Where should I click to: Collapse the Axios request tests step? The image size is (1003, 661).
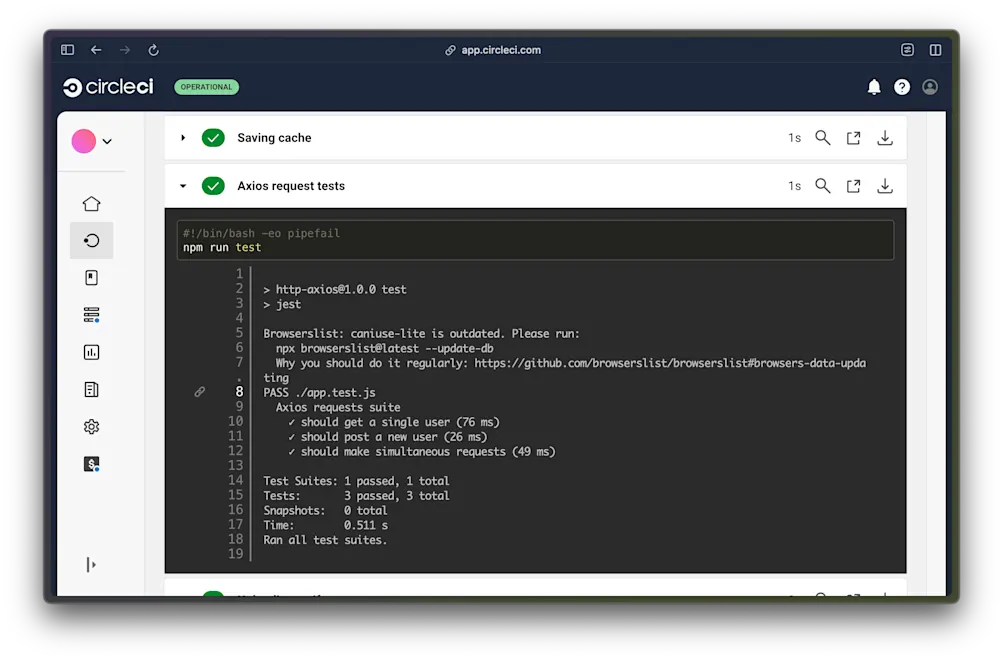click(183, 186)
